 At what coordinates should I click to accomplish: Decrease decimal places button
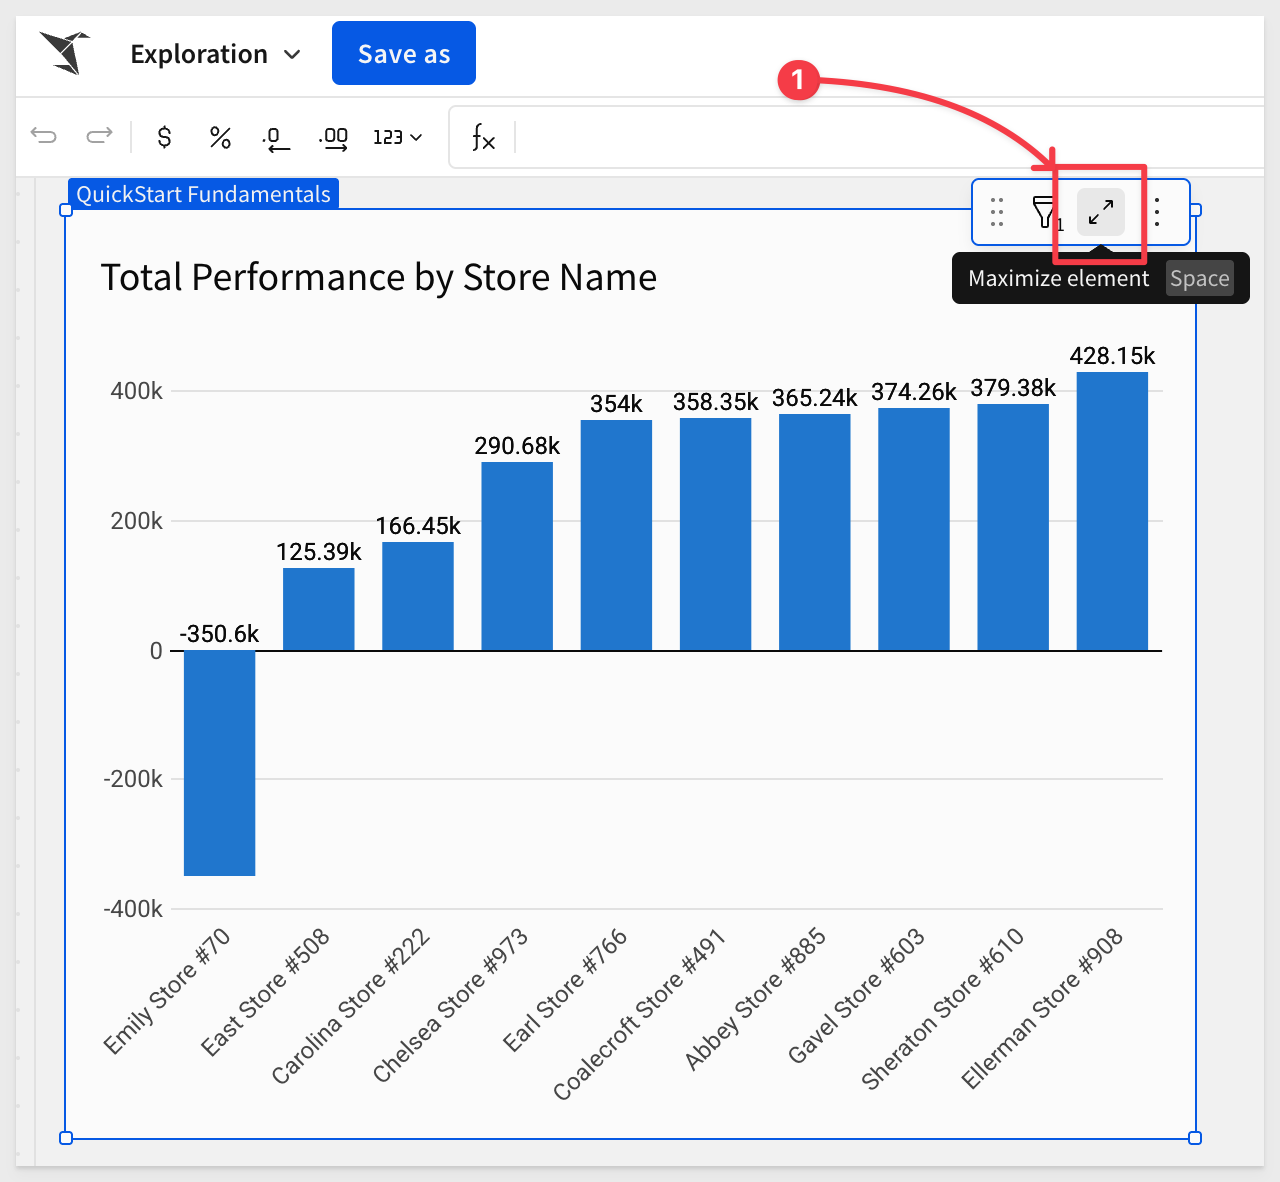pyautogui.click(x=276, y=138)
